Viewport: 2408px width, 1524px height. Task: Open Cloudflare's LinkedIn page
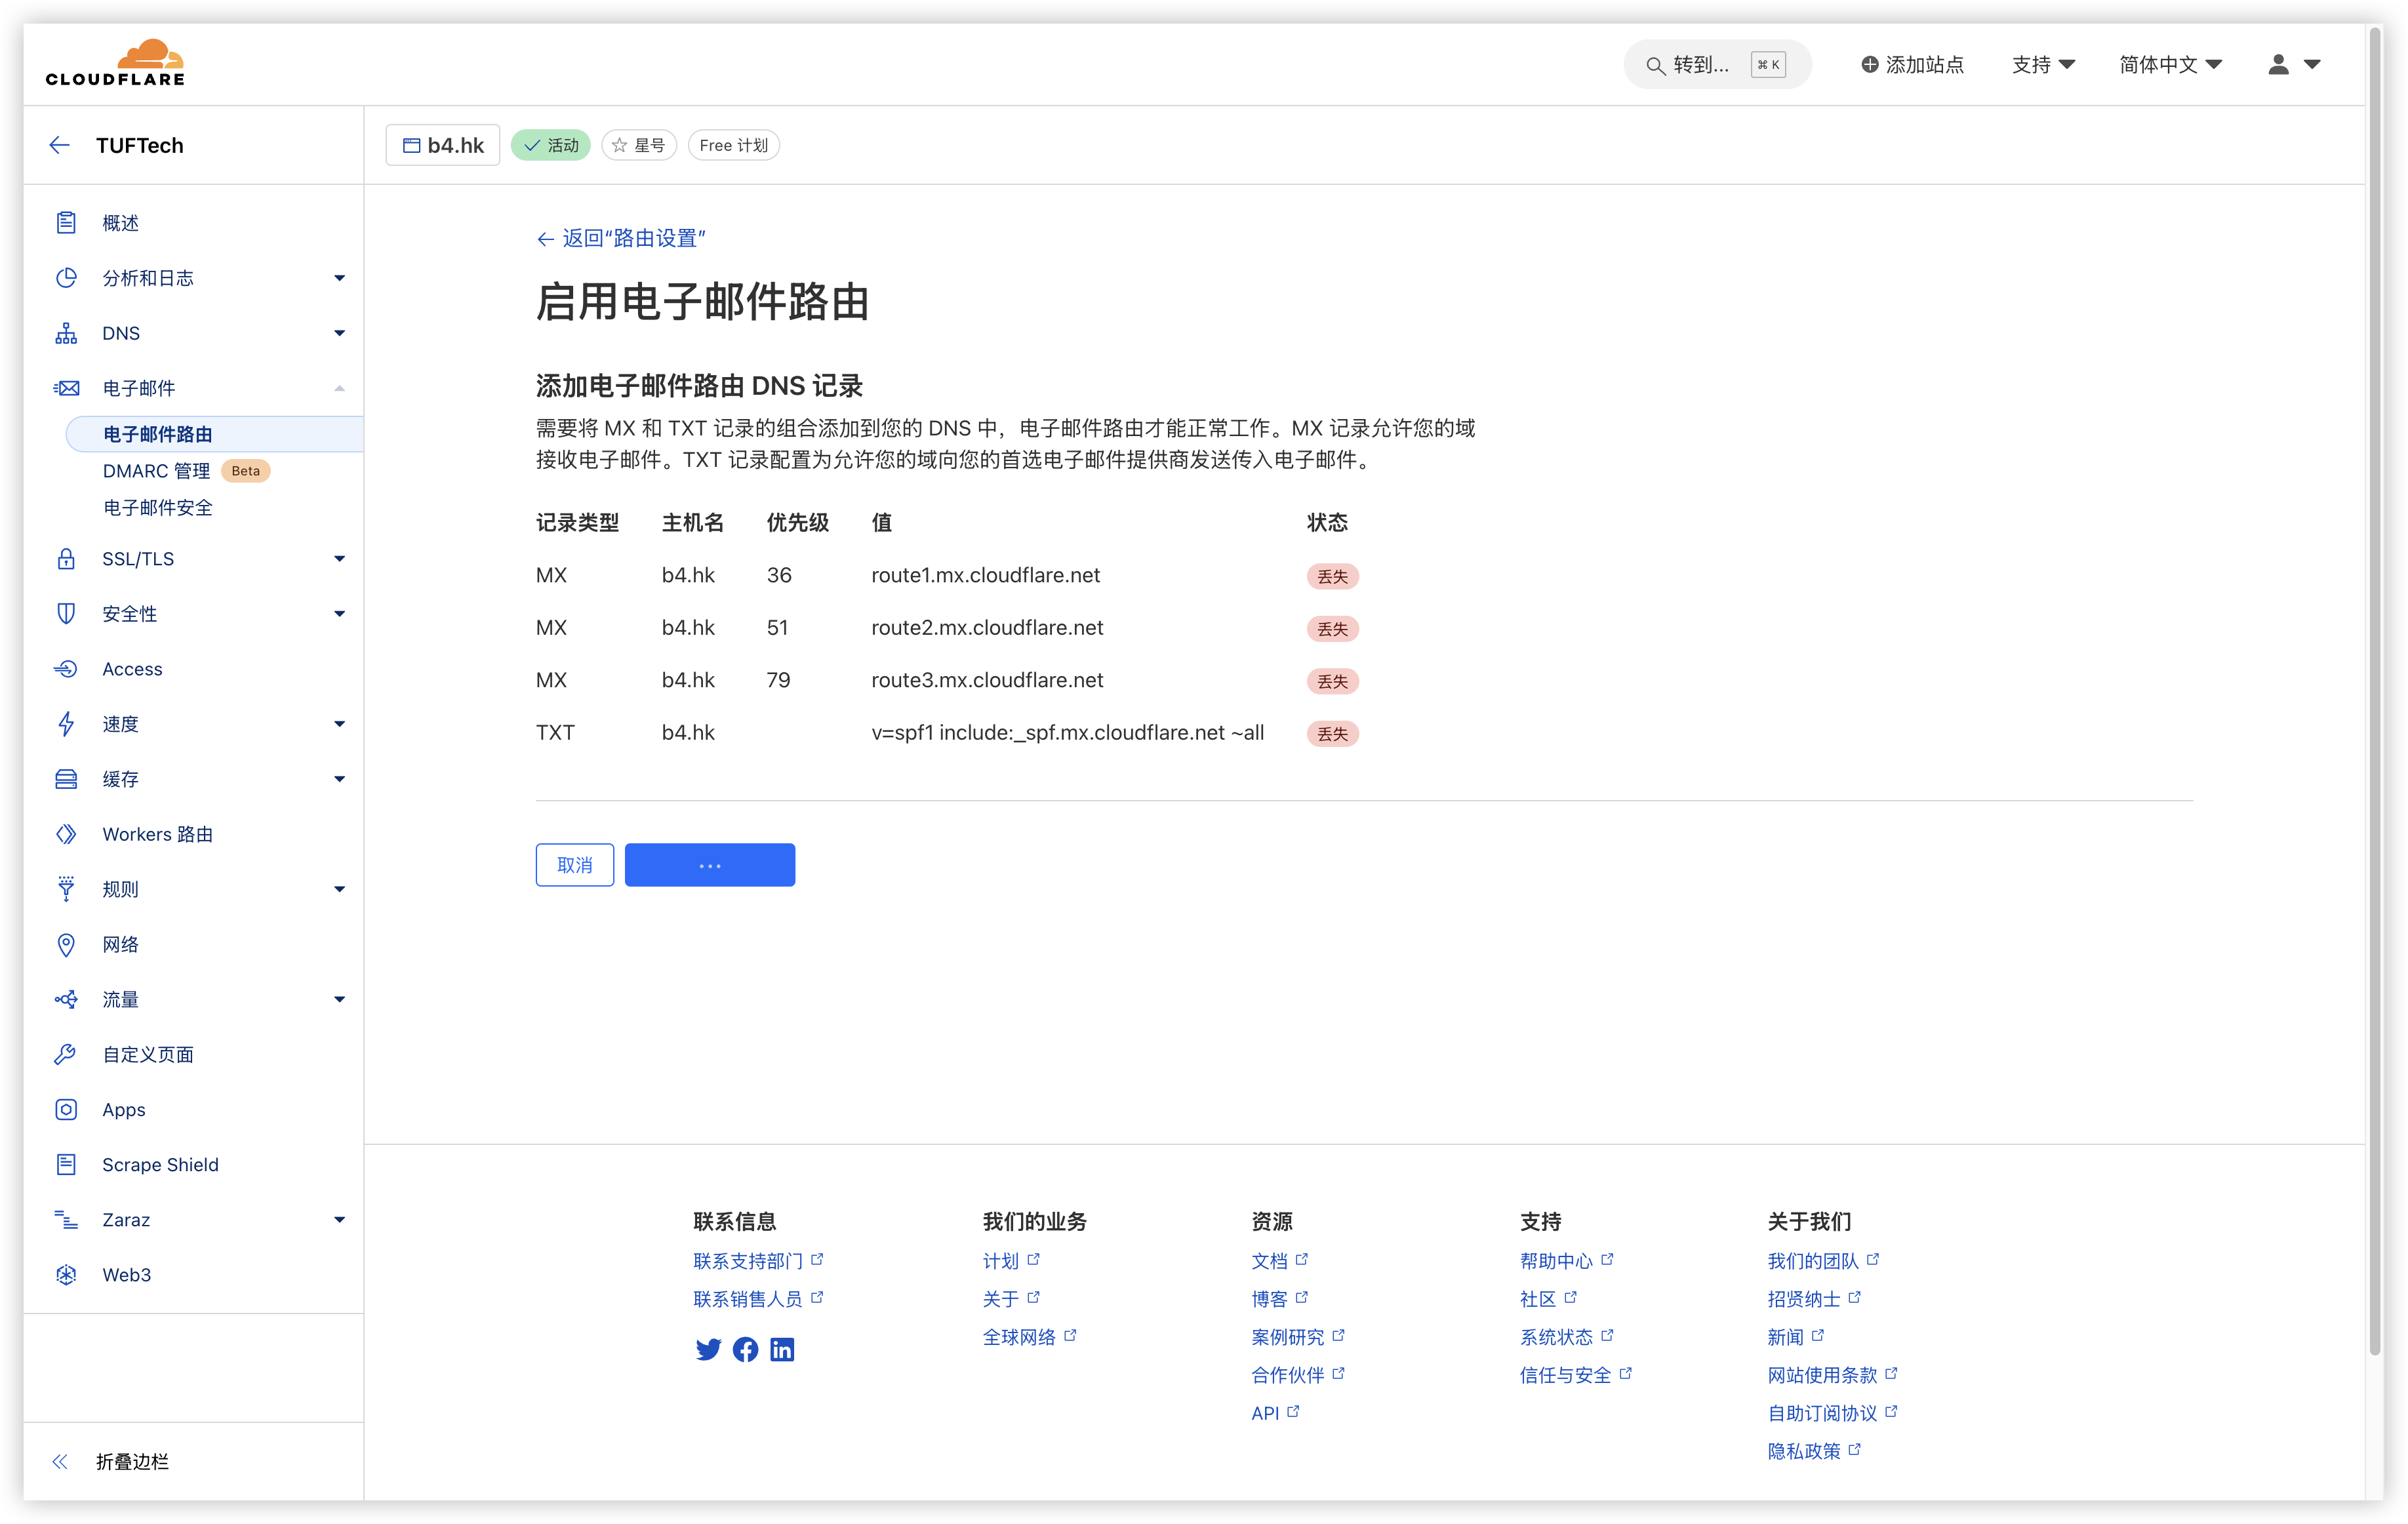pyautogui.click(x=783, y=1349)
